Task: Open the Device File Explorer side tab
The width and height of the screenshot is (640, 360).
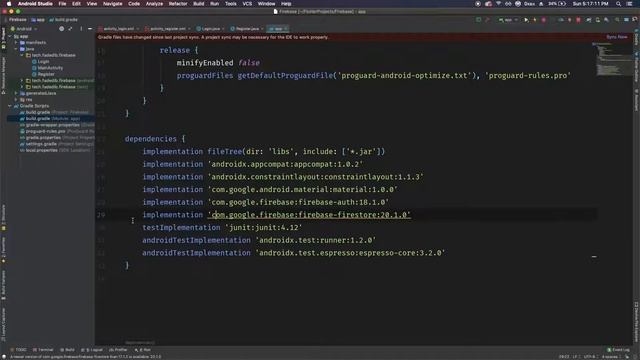Action: point(636,322)
